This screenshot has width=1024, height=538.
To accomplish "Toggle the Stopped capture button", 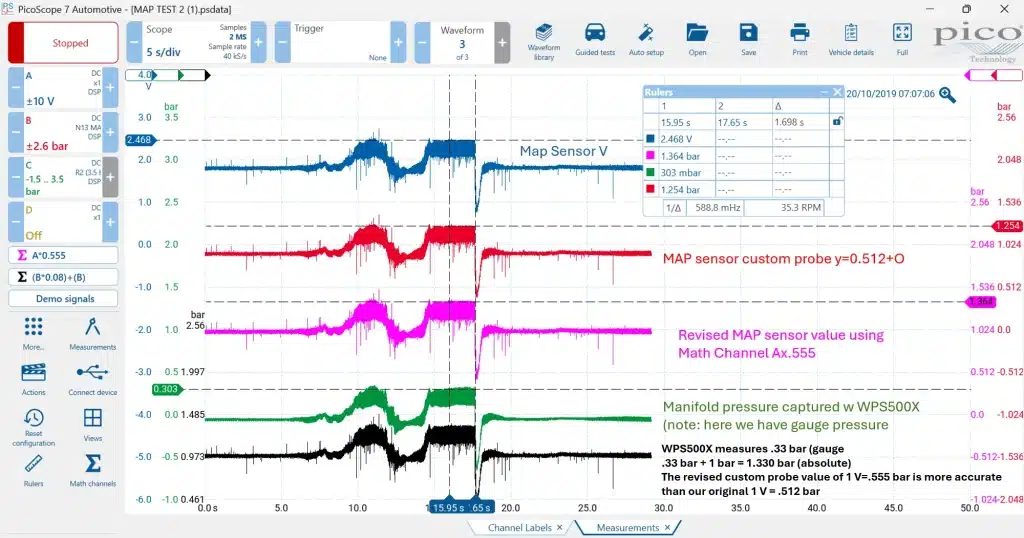I will [63, 43].
